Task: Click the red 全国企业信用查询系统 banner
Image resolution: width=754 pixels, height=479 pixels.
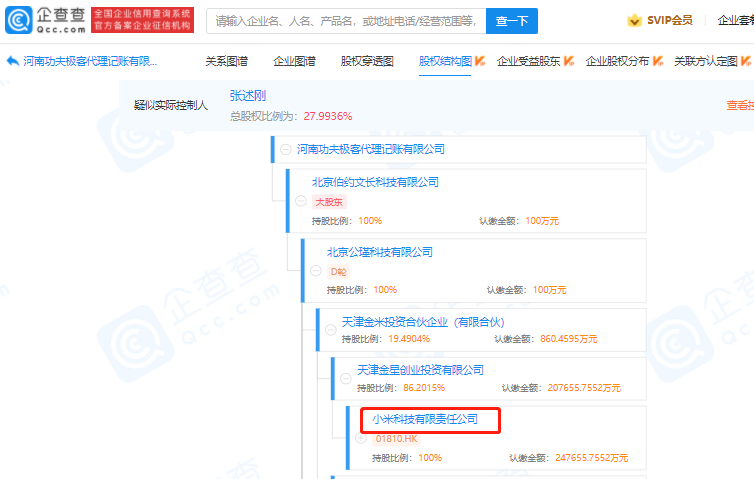Action: [x=142, y=20]
